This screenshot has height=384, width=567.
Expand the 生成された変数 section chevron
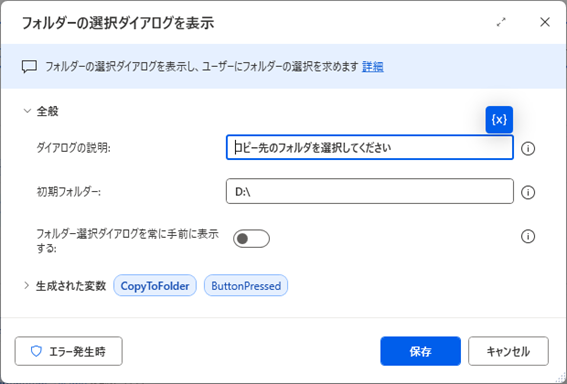26,286
